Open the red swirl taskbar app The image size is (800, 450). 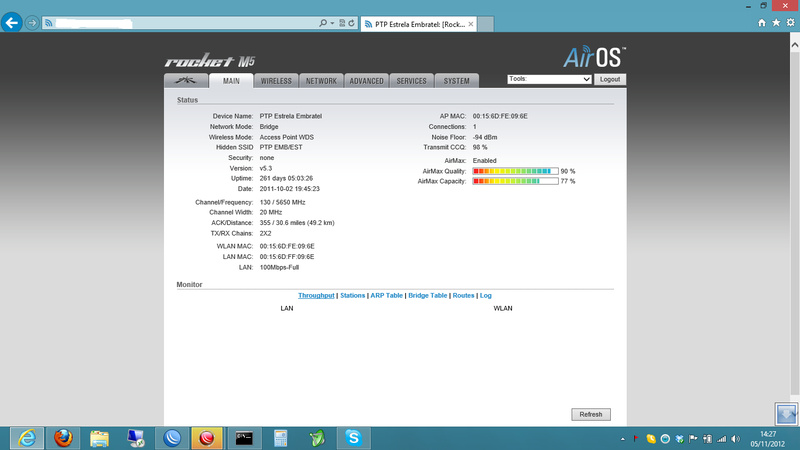click(x=207, y=438)
